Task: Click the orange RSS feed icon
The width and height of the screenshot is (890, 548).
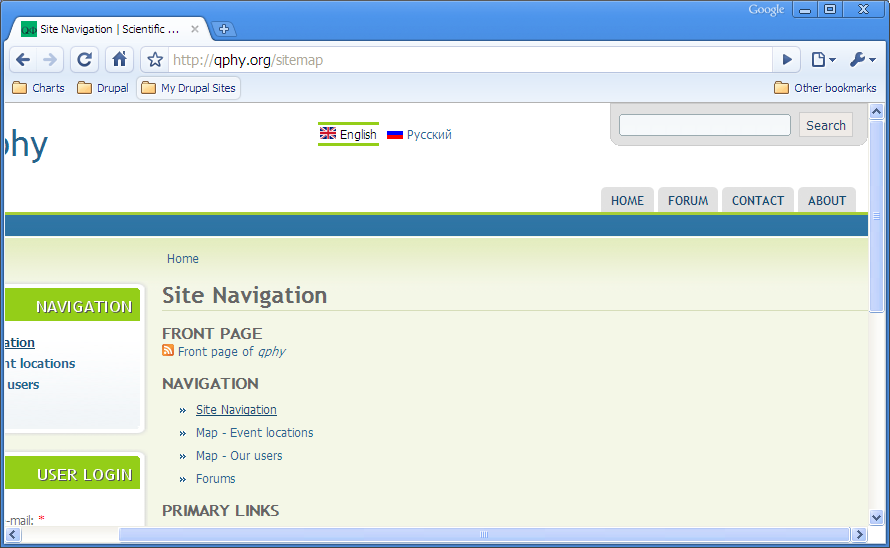Action: 168,350
